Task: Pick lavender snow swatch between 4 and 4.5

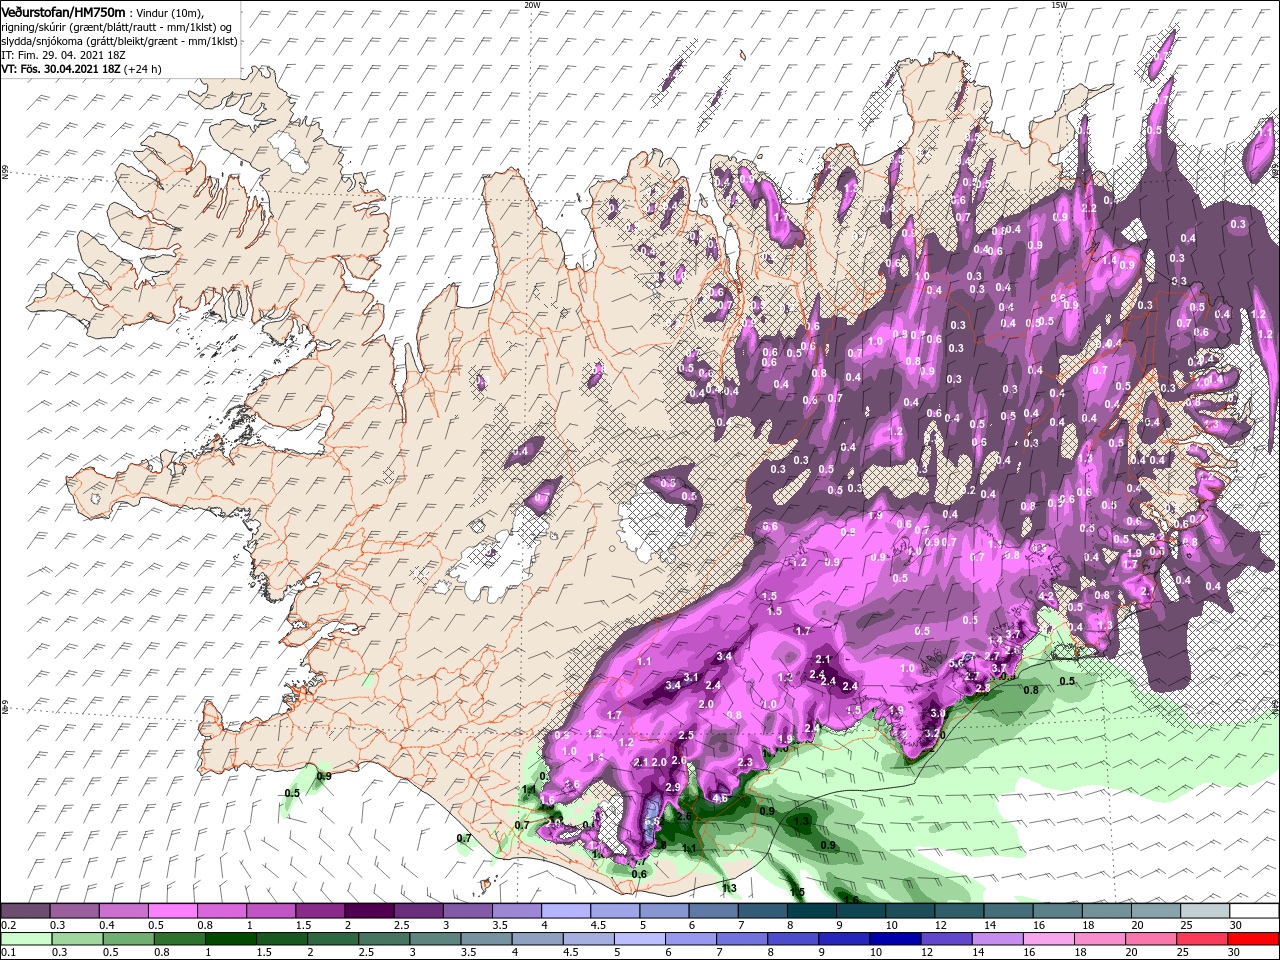Action: (x=565, y=911)
